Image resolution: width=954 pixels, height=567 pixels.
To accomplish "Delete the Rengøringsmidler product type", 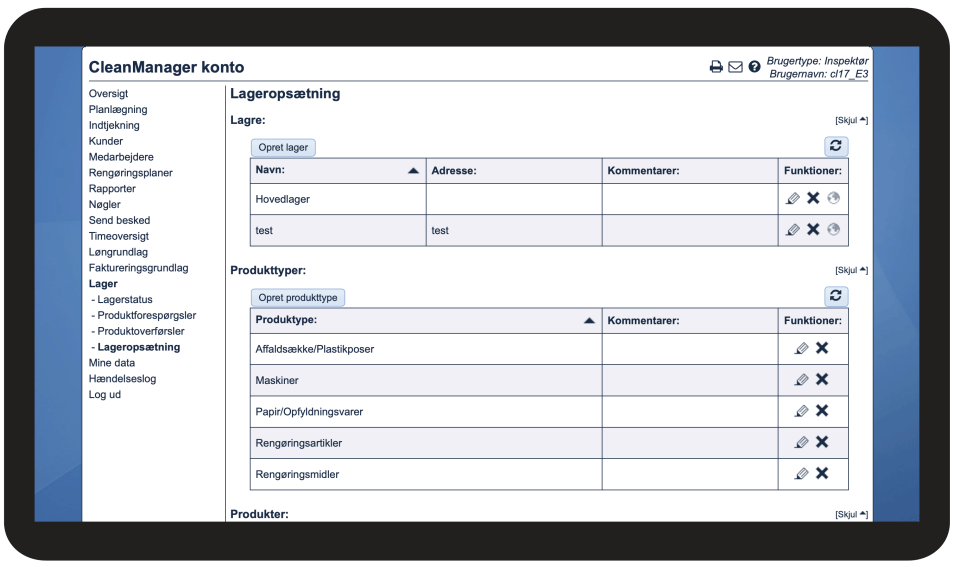I will tap(822, 473).
